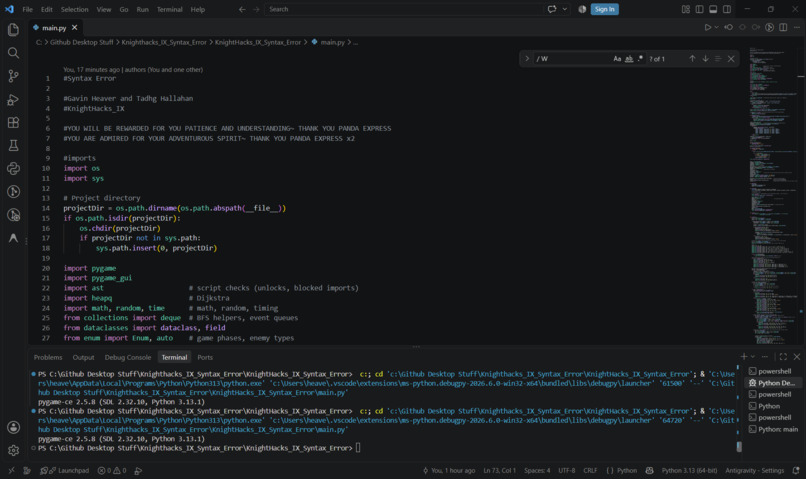Switch to the Problems panel tab
806x479 pixels.
click(x=48, y=357)
